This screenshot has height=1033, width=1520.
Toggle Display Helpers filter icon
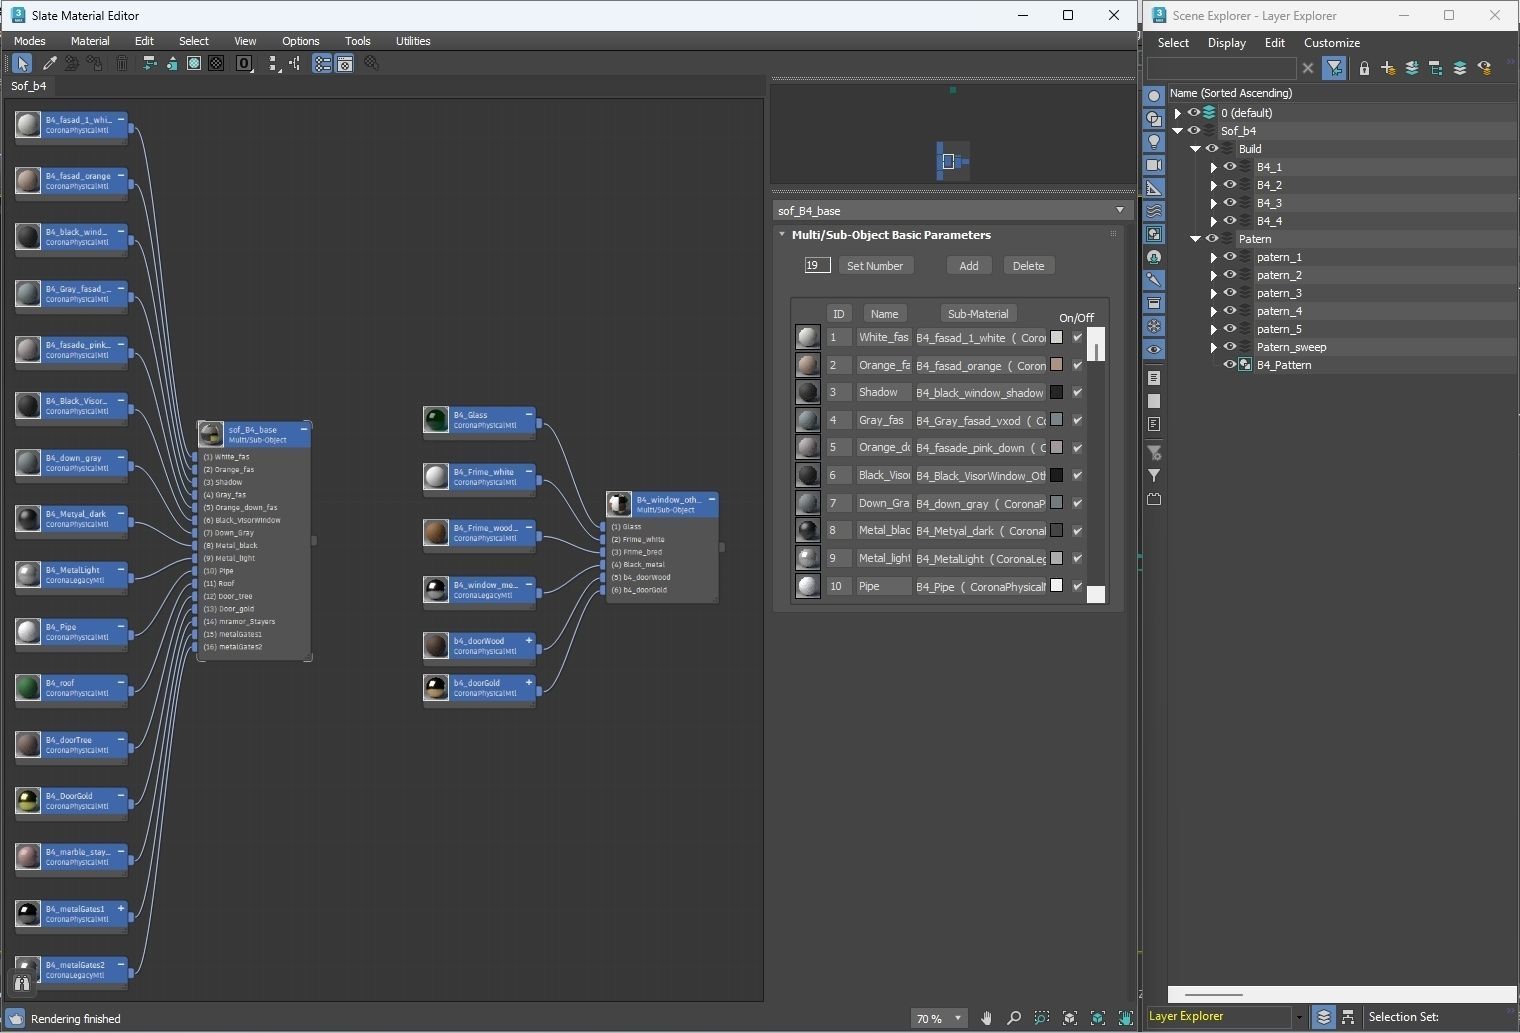[x=1154, y=188]
